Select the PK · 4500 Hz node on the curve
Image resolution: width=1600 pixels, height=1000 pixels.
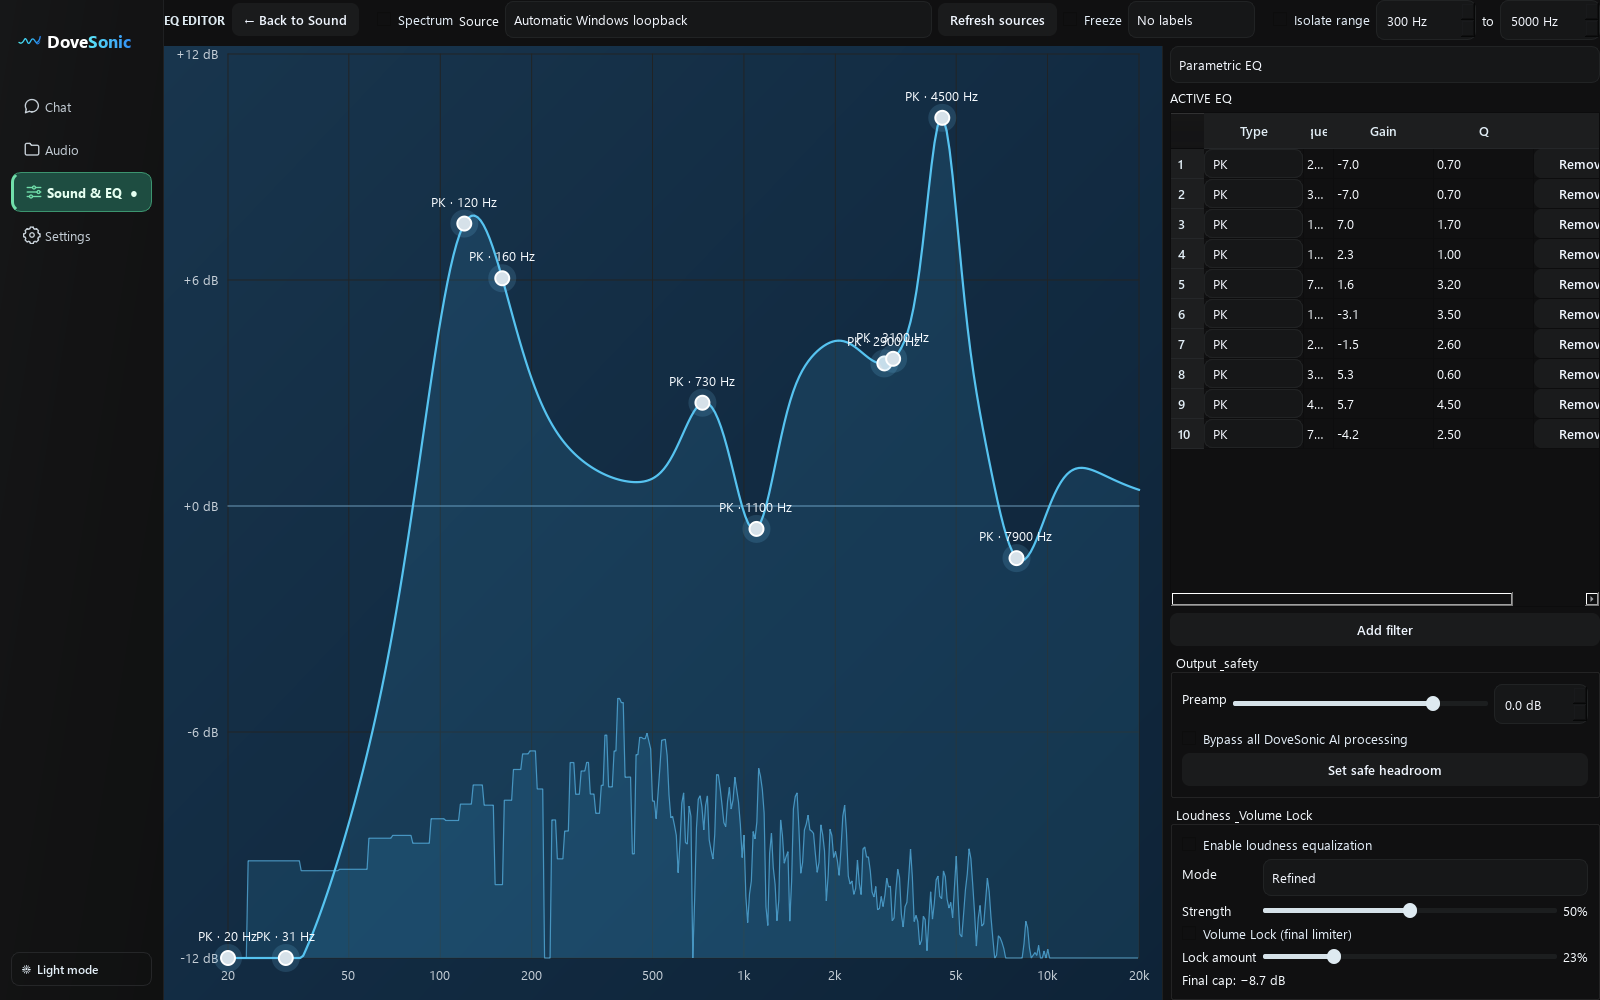[x=942, y=118]
